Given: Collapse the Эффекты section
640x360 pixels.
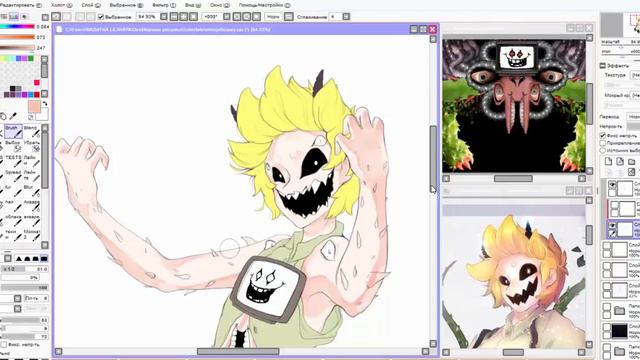Looking at the screenshot, I should (x=603, y=65).
